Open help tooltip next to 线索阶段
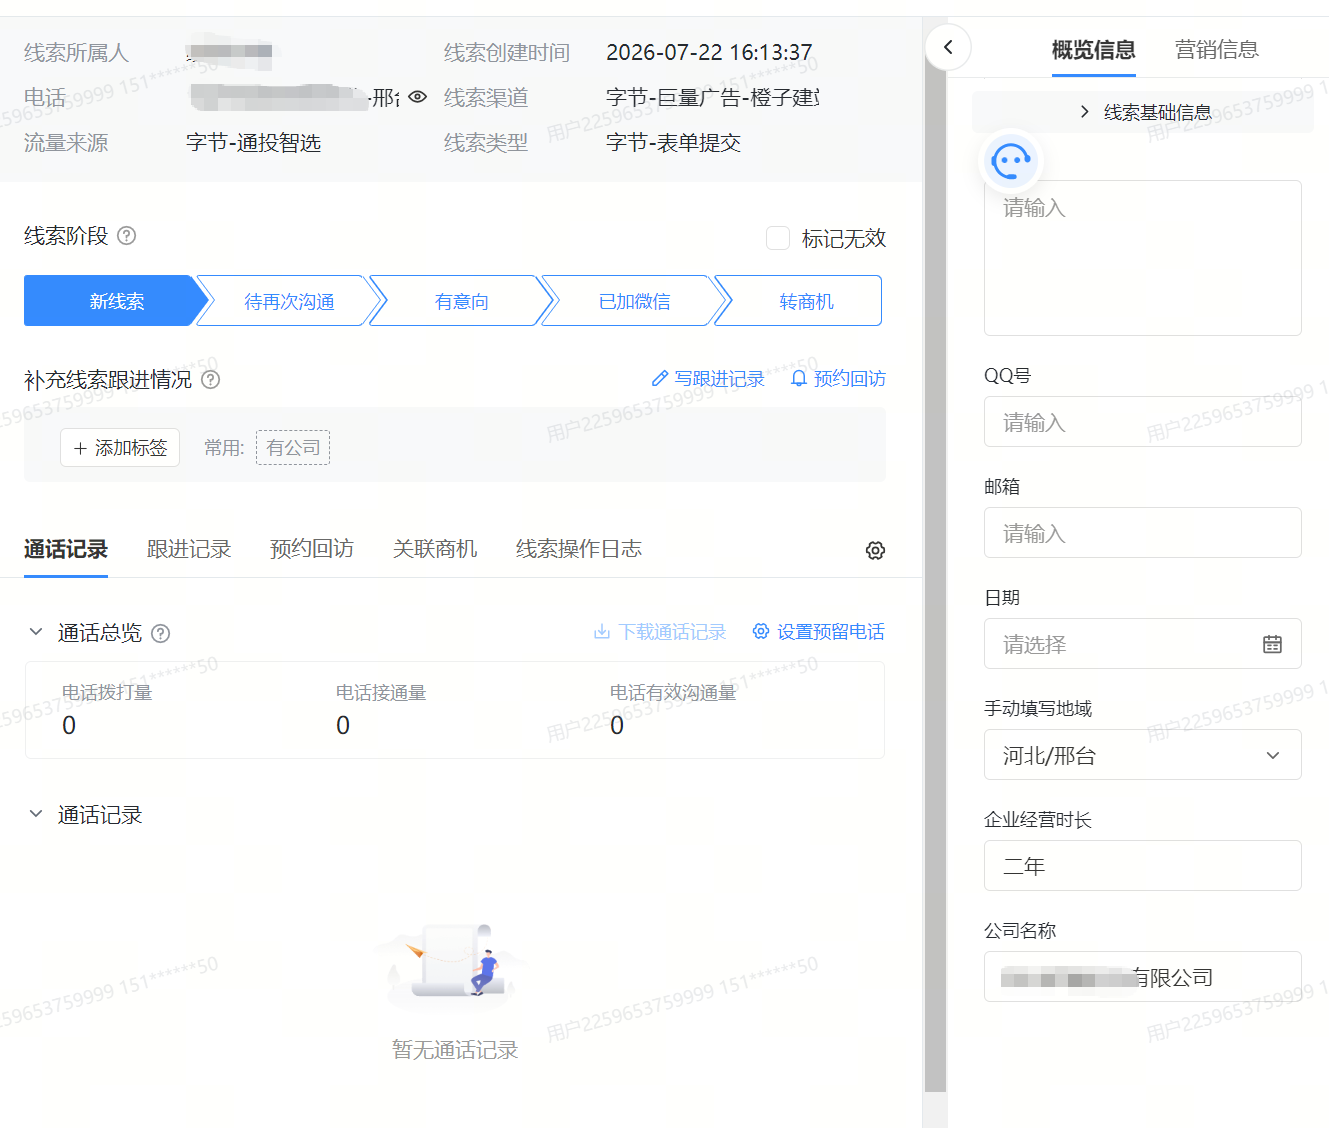The image size is (1329, 1128). 127,236
